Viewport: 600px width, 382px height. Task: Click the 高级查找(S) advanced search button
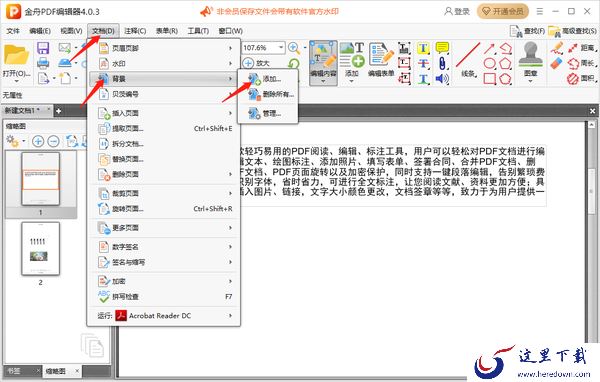572,31
